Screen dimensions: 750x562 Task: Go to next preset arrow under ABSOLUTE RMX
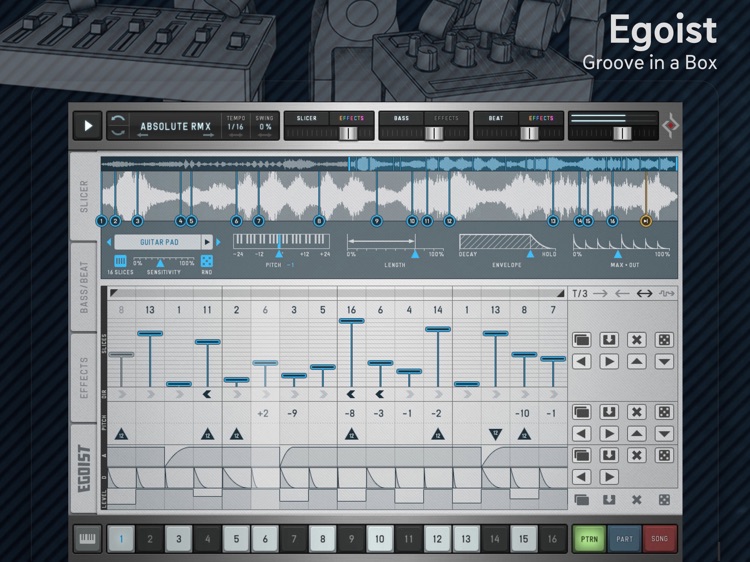pos(209,136)
